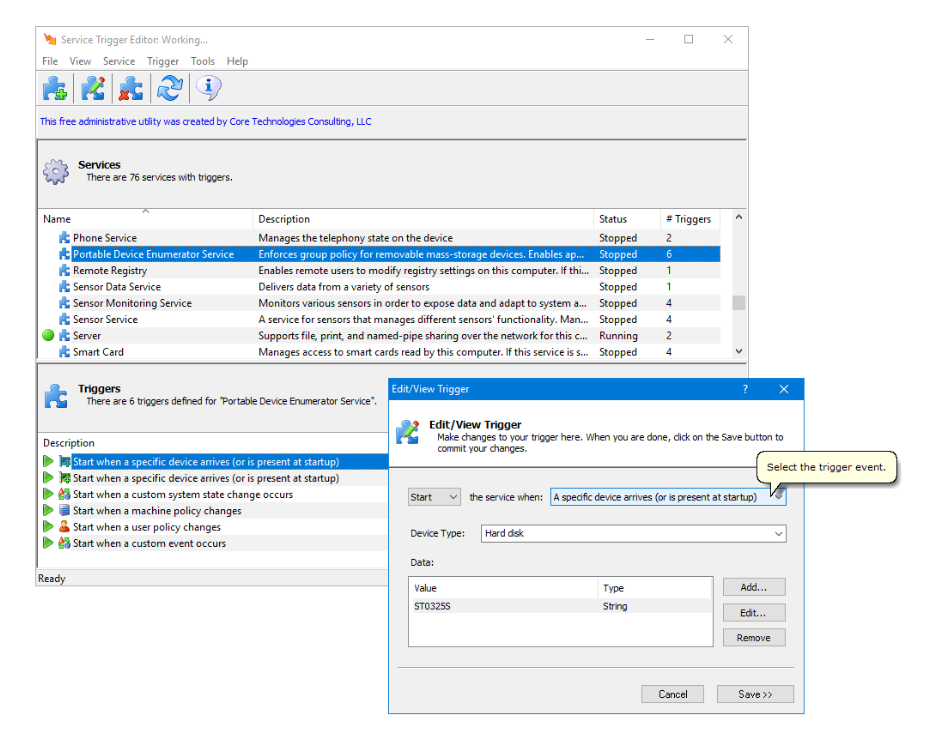Click the Delete Trigger toolbar icon
Screen dimensions: 948x741
tap(130, 88)
